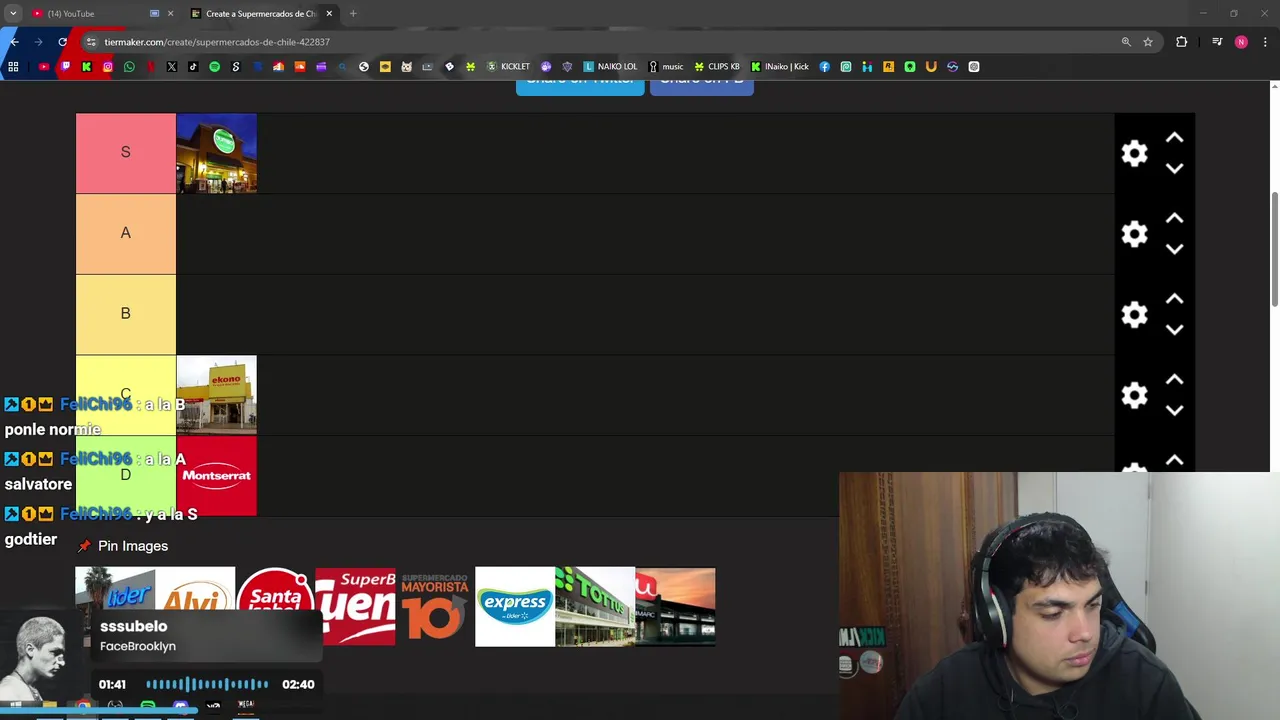Open Chrome profile avatar N

(x=1241, y=42)
